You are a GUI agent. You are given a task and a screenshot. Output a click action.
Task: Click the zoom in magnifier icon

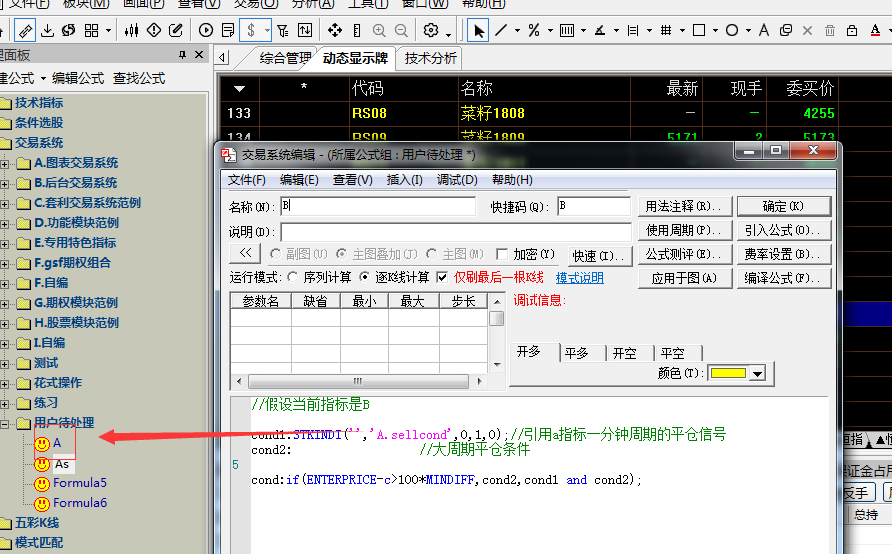click(379, 30)
